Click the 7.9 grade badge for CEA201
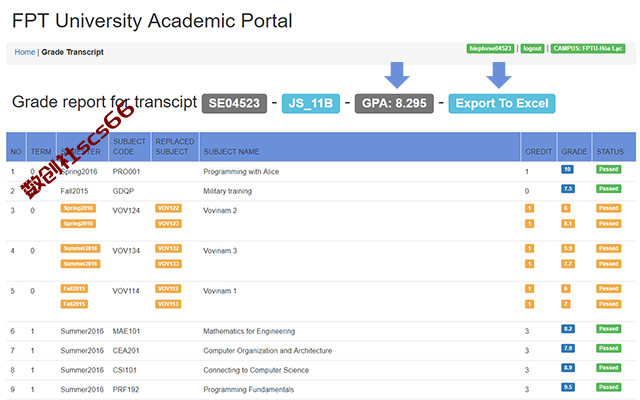The image size is (640, 400). click(568, 348)
